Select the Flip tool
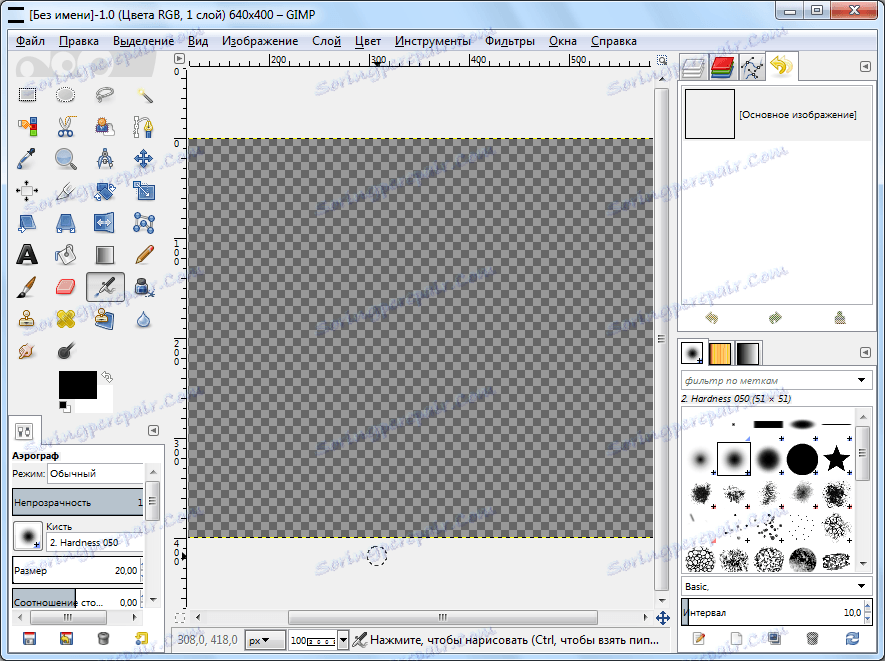Viewport: 885px width, 661px height. [105, 223]
